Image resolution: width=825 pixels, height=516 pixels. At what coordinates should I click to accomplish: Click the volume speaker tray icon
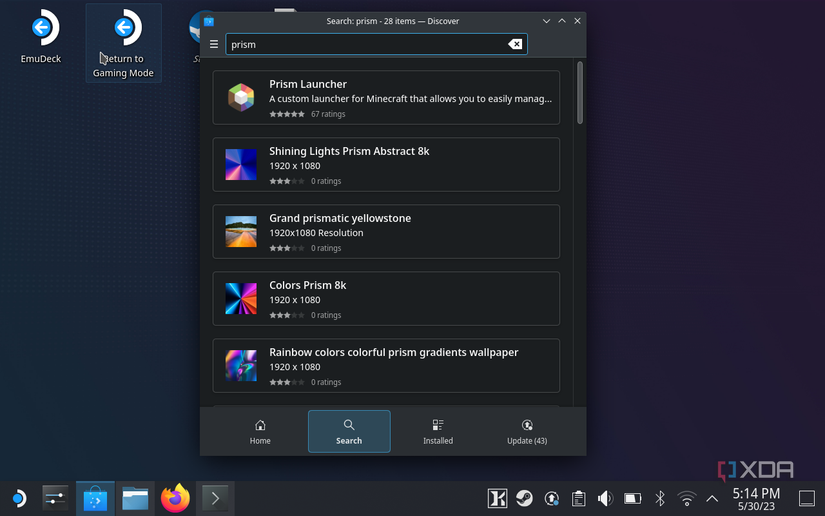click(605, 498)
